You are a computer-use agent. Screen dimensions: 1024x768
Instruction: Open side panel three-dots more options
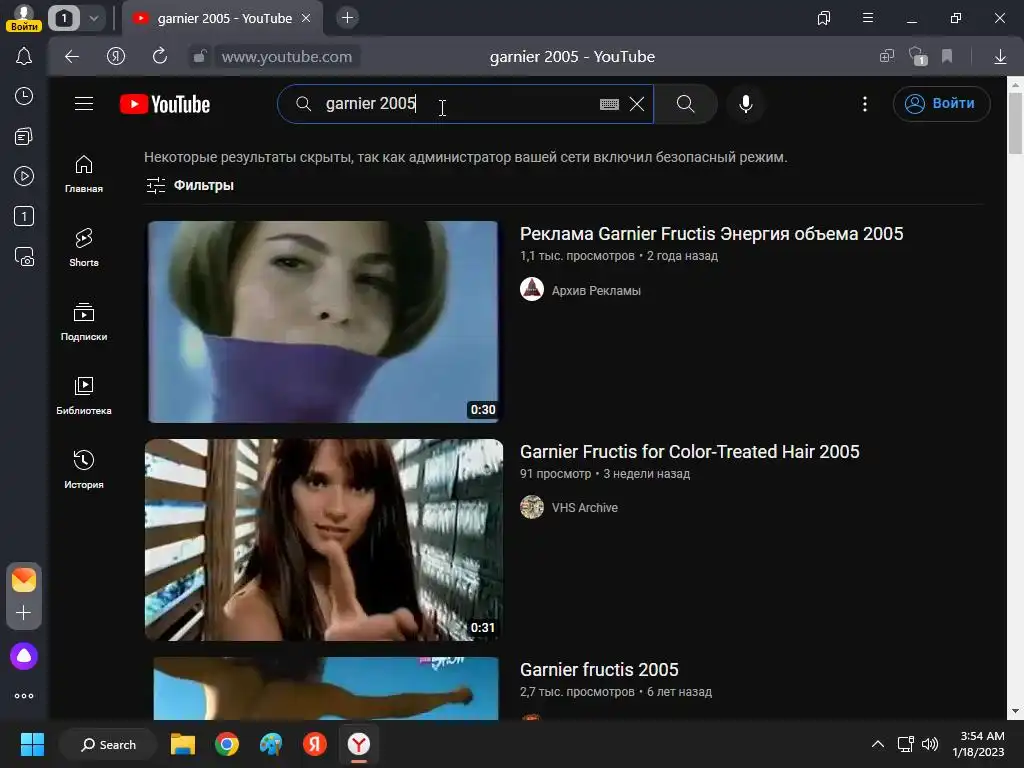coord(24,696)
